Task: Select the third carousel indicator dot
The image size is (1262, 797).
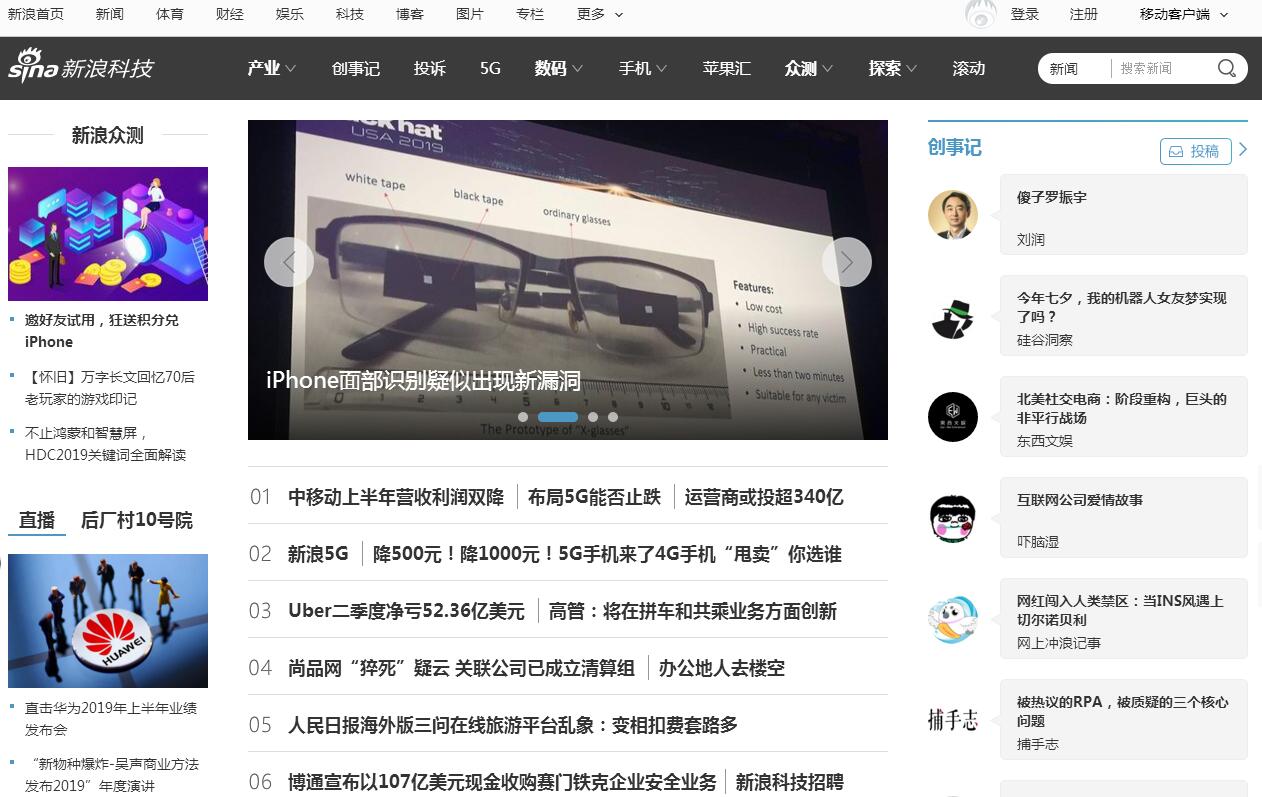Action: pos(593,417)
